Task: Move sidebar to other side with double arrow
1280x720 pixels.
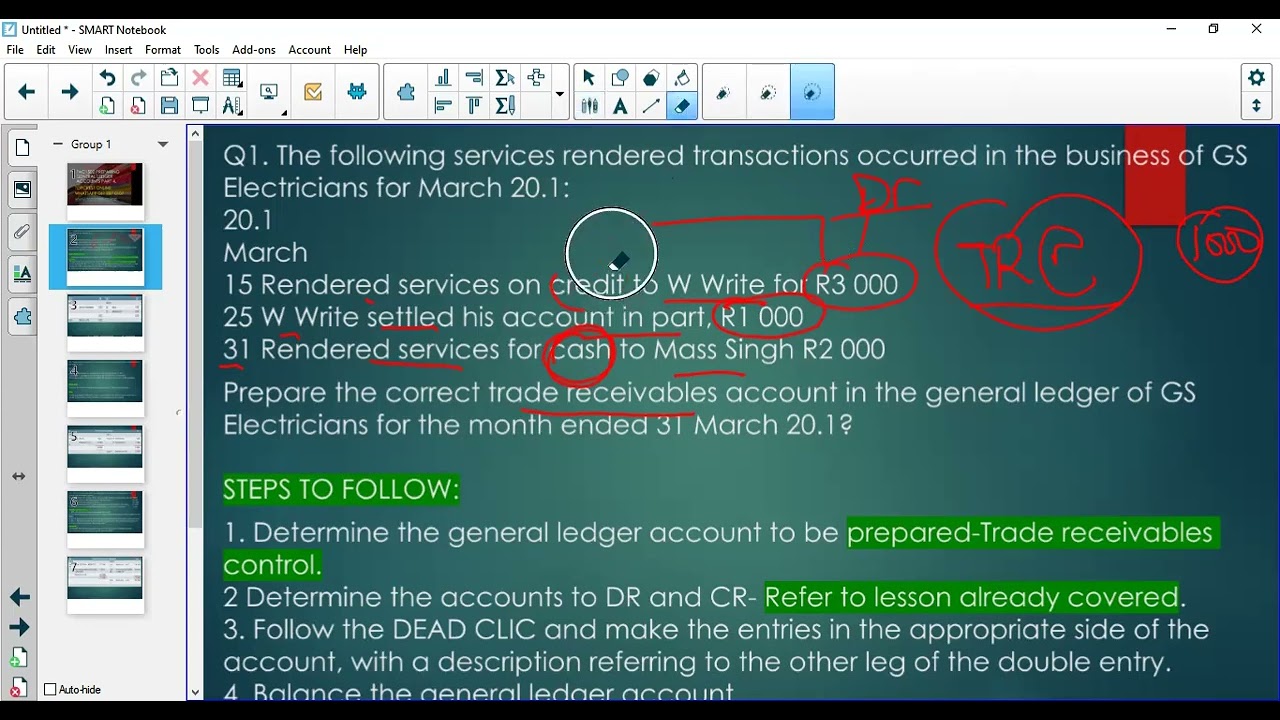Action: [x=19, y=476]
